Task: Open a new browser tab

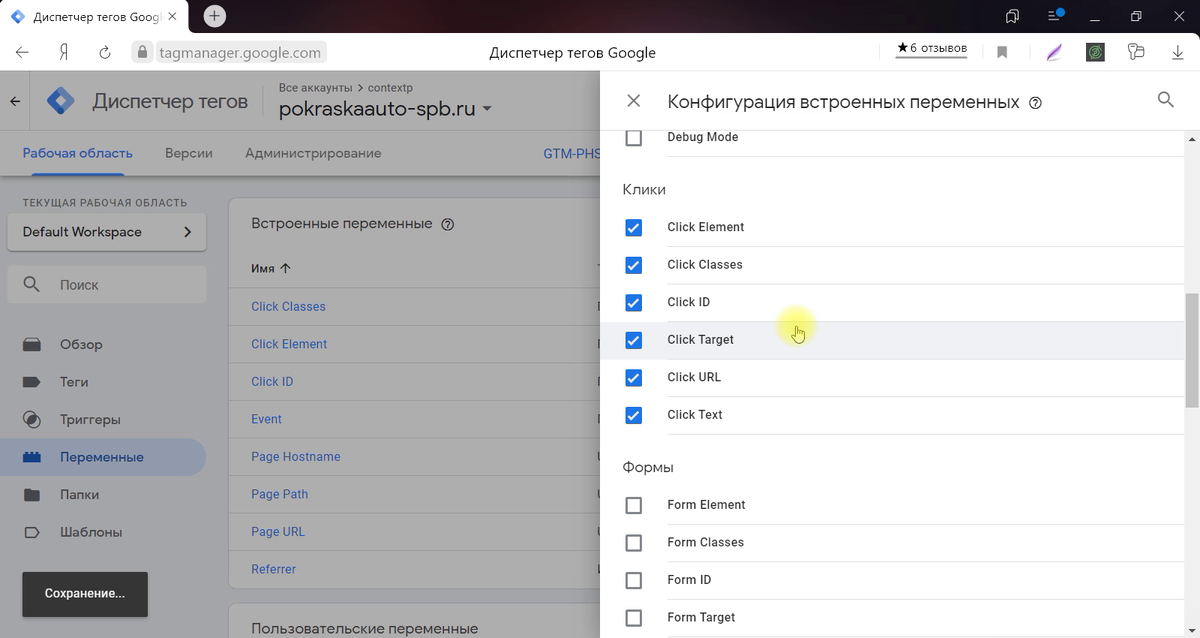Action: [214, 16]
